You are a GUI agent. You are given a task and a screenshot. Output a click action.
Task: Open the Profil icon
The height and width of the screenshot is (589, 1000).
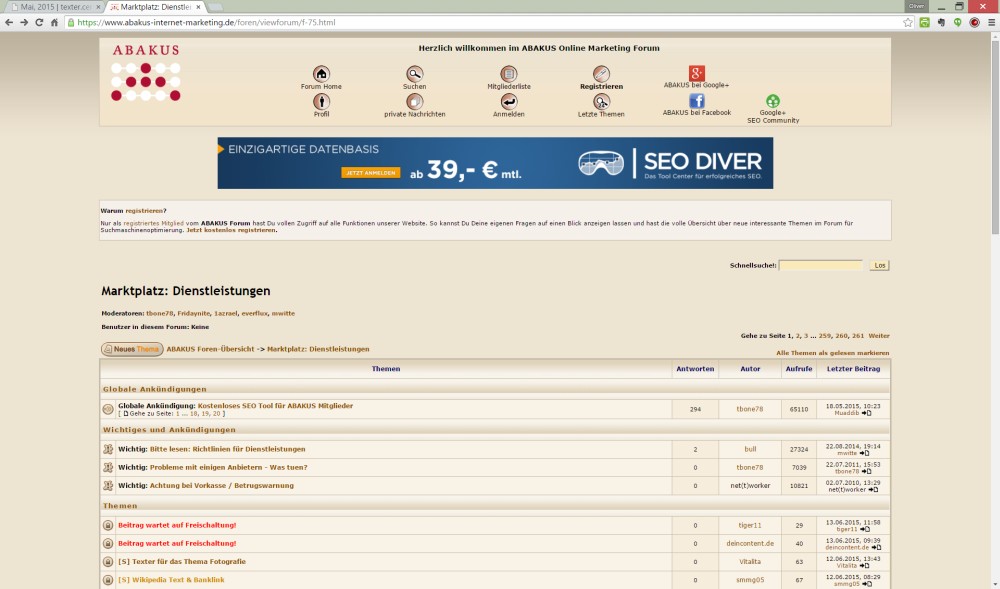(x=321, y=101)
